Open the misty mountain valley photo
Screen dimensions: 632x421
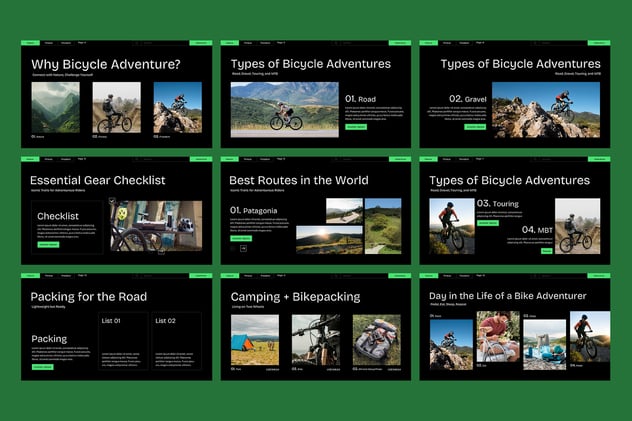[x=55, y=107]
